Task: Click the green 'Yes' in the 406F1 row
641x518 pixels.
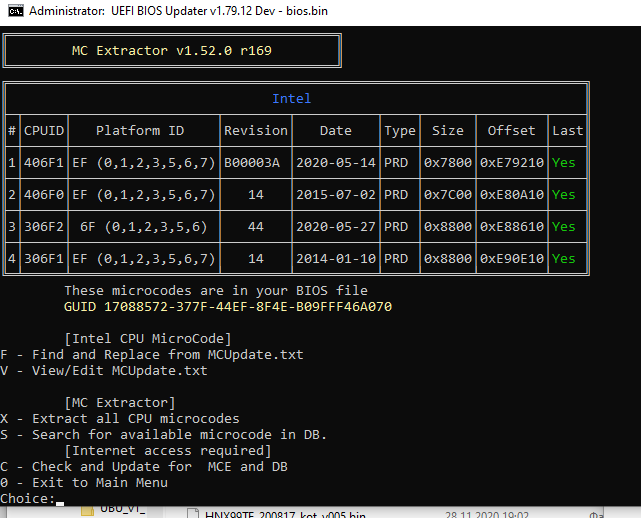Action: pyautogui.click(x=563, y=163)
